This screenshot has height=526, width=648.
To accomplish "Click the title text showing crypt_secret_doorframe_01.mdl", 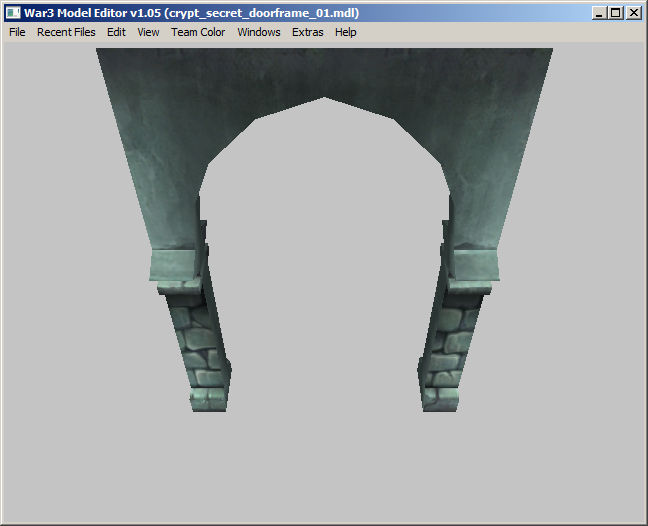I will [x=264, y=13].
